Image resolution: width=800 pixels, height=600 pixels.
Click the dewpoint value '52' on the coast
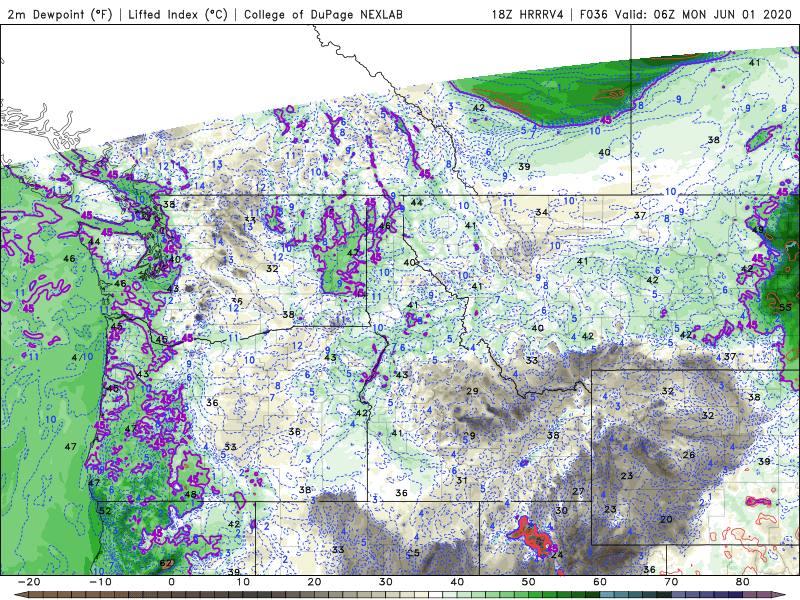[x=105, y=511]
